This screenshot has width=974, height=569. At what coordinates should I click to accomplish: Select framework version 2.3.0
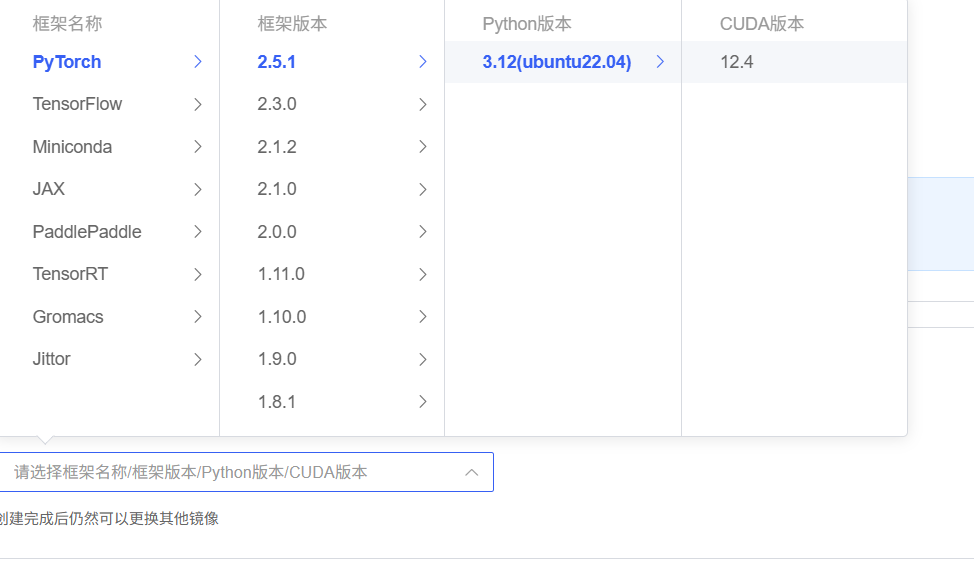coord(332,104)
